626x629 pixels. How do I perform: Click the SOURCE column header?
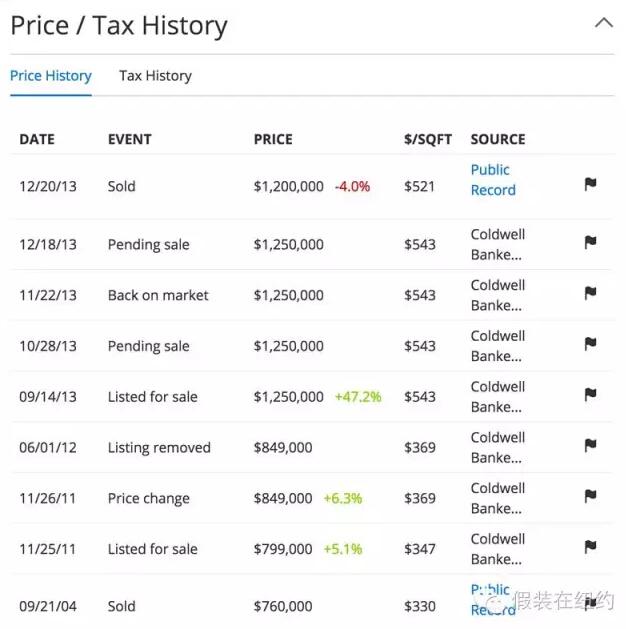[x=497, y=139]
